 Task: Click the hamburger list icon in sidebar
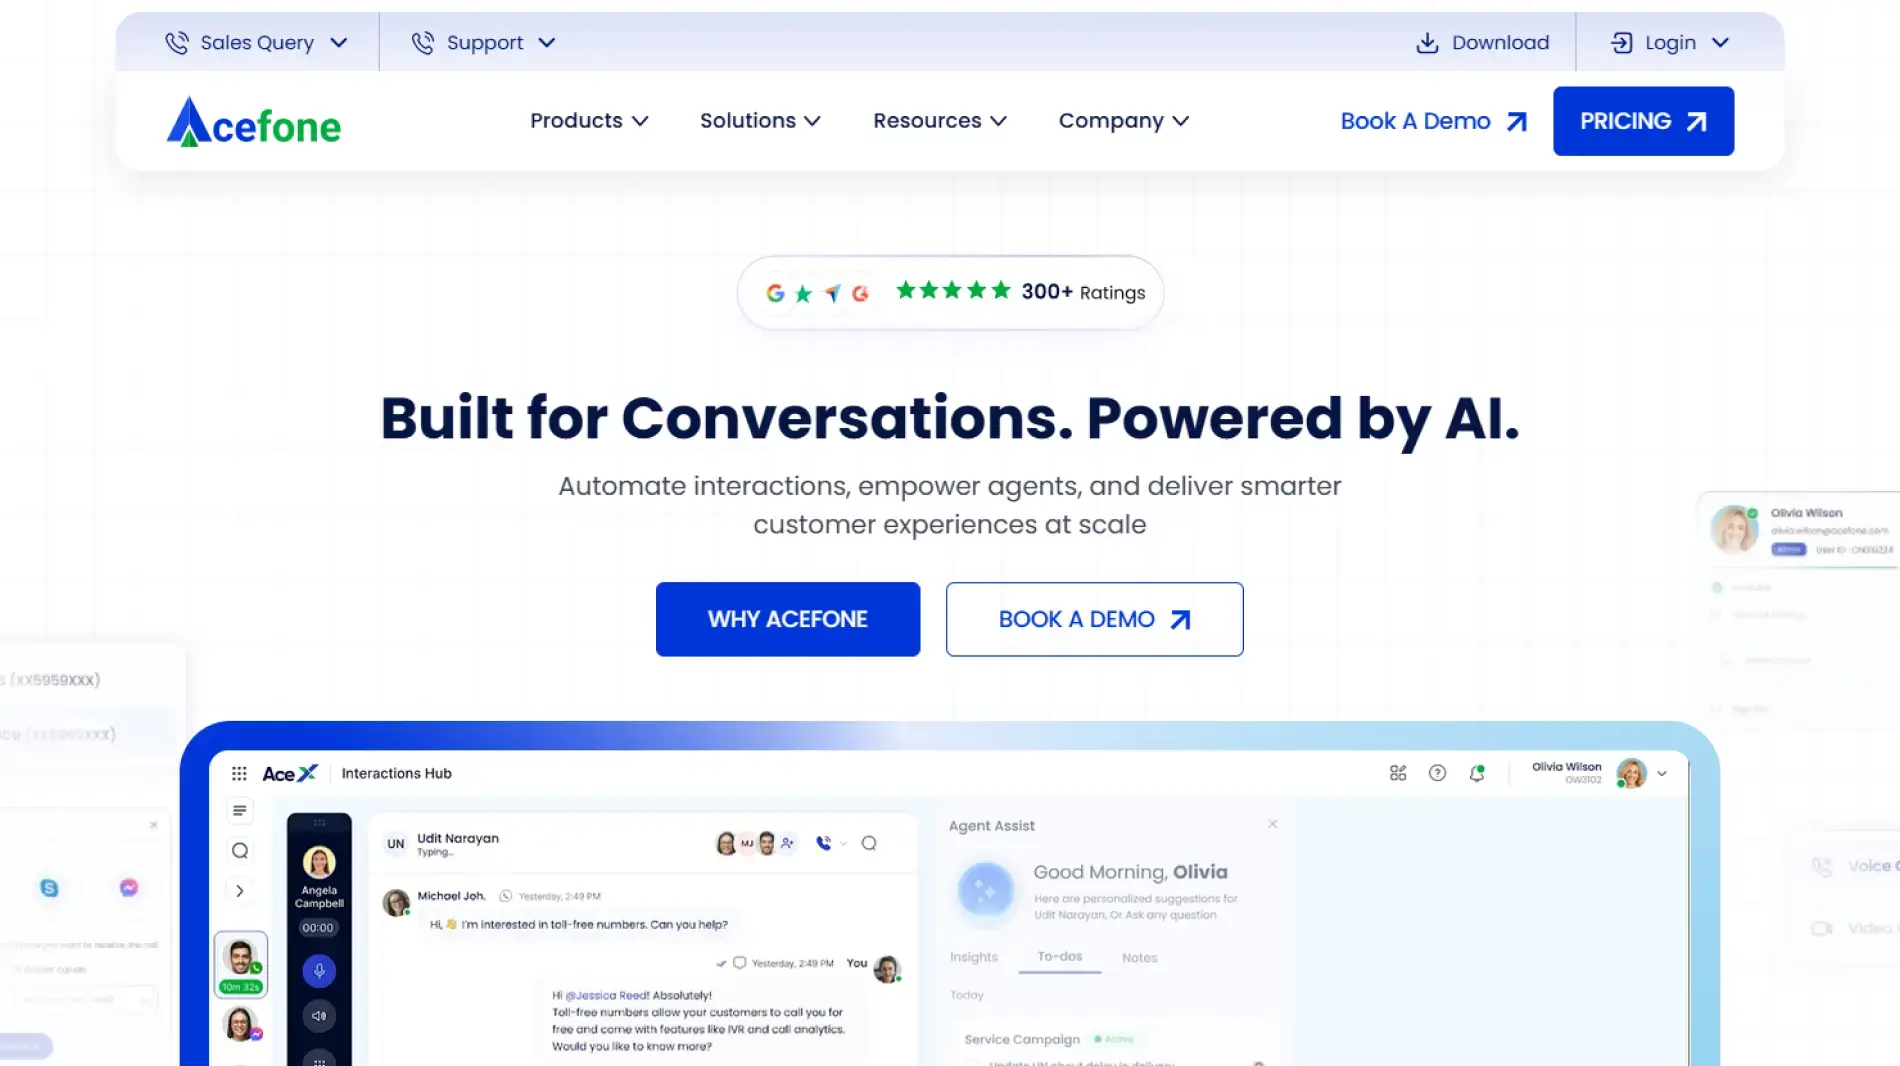(x=239, y=810)
